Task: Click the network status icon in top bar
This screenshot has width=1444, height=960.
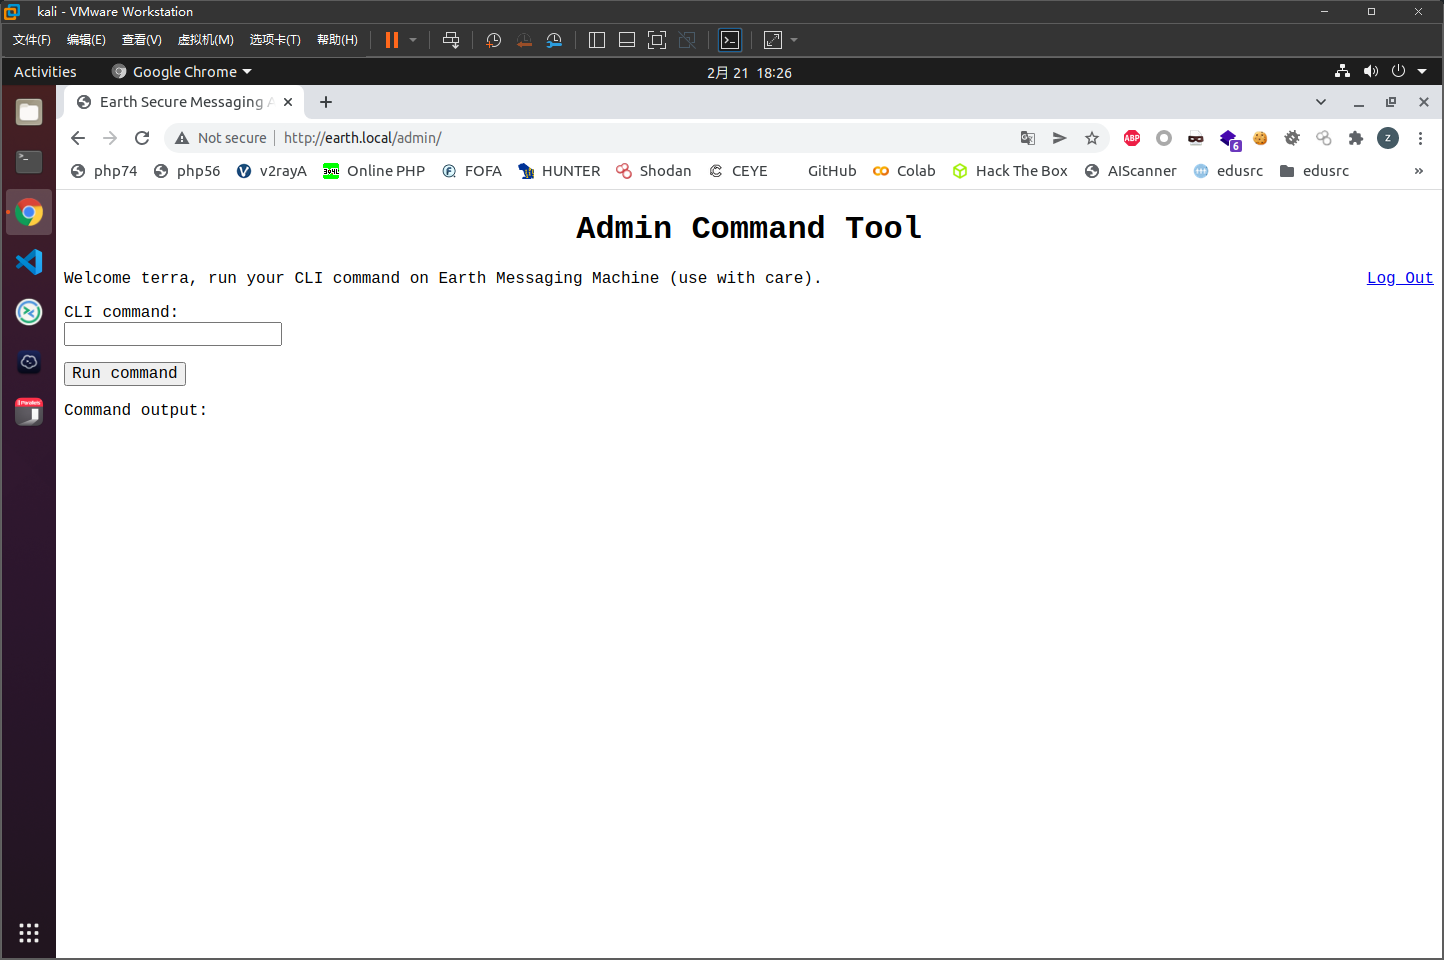Action: pyautogui.click(x=1342, y=71)
